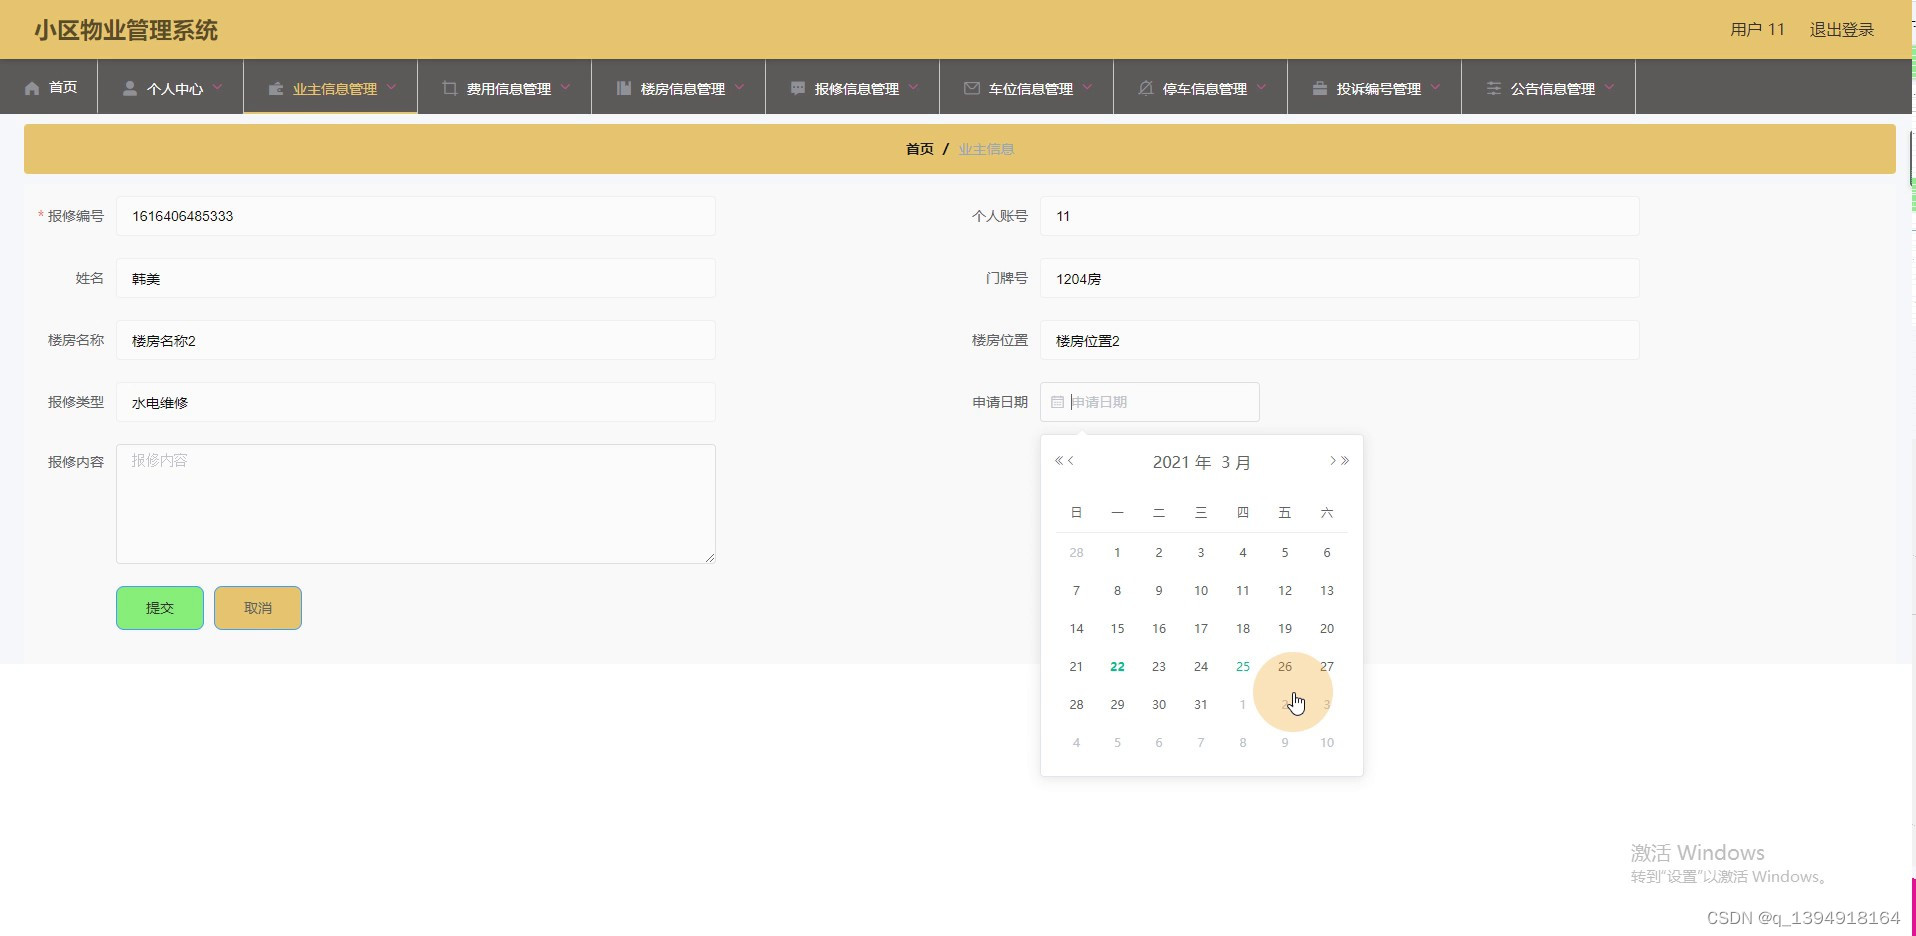Go to next month in date picker
Screen dimensions: 1916x936
coord(1333,461)
